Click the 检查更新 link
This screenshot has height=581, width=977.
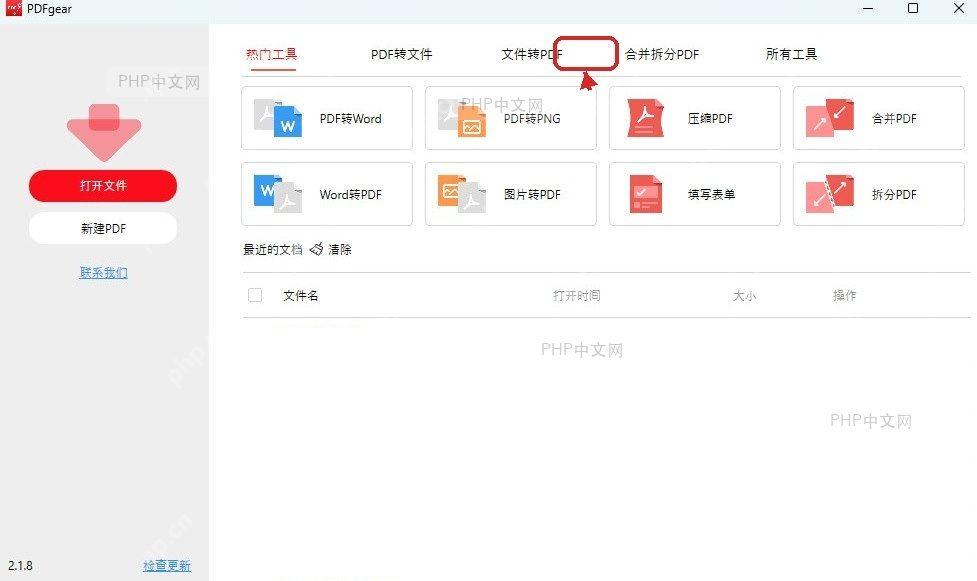click(x=167, y=565)
